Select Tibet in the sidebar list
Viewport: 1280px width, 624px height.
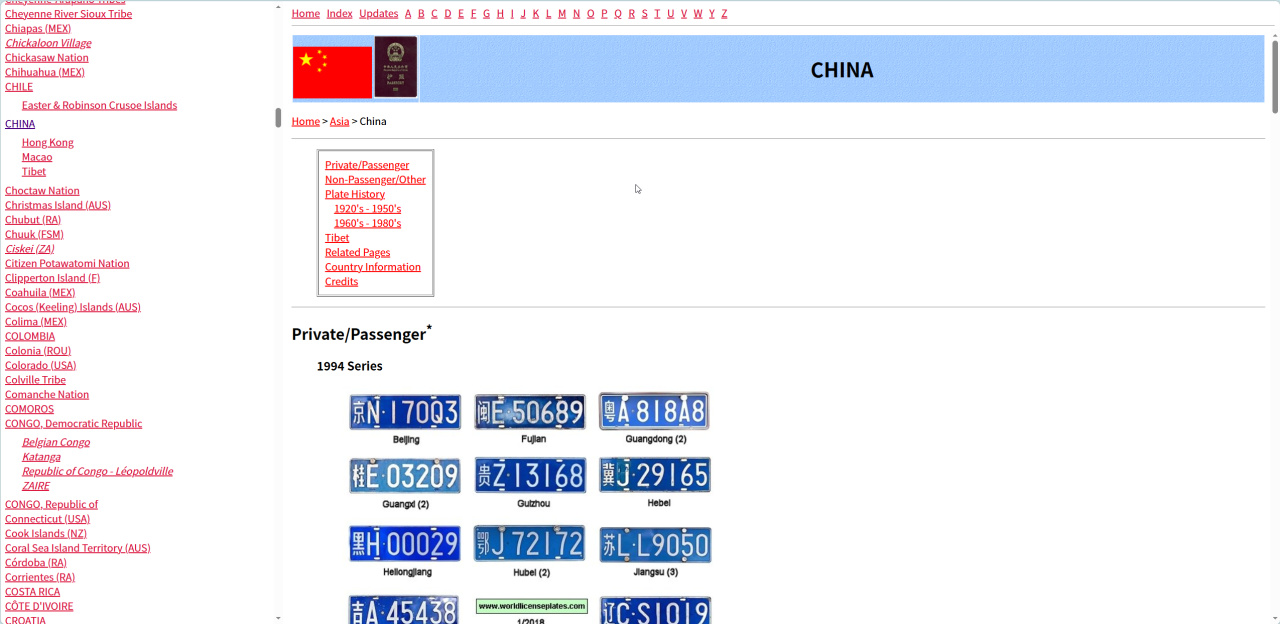(34, 171)
